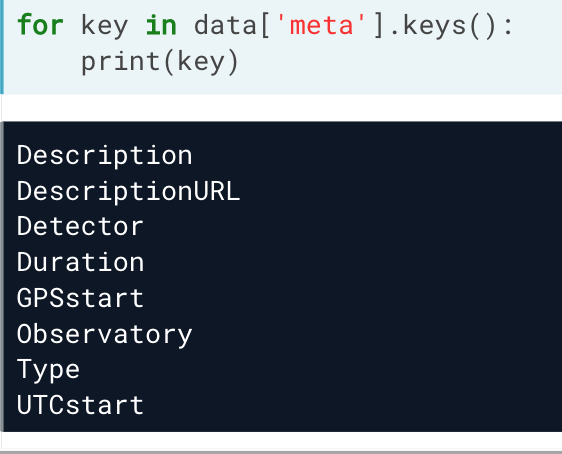Click the 'meta' string literal
This screenshot has height=454, width=562.
coord(321,25)
